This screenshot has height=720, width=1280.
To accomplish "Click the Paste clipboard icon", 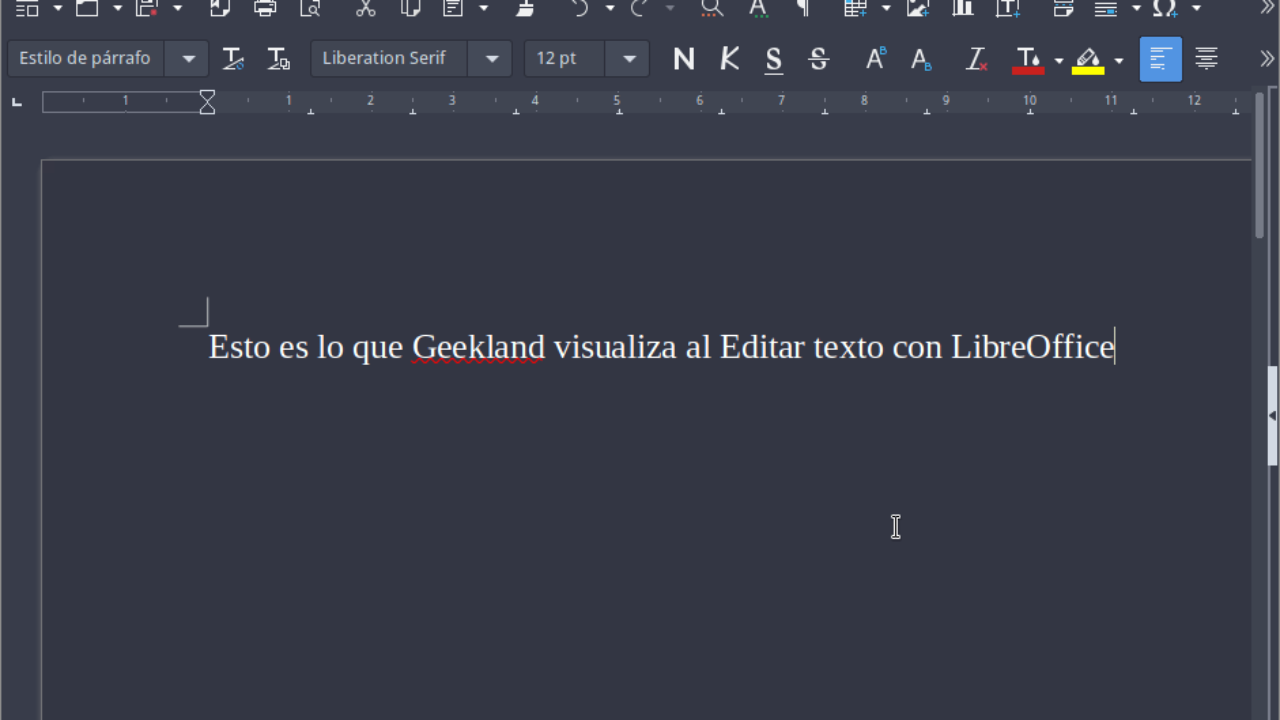I will tap(454, 8).
